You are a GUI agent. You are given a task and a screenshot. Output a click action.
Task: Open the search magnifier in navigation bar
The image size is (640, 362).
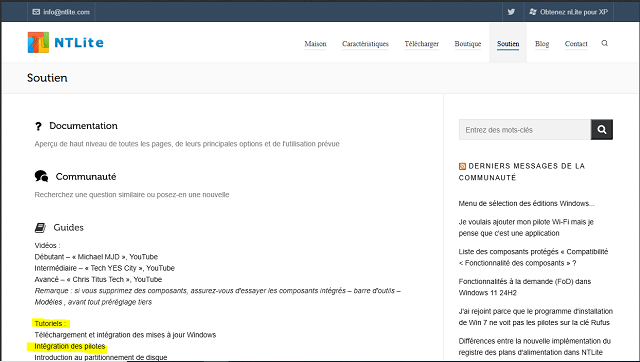point(604,43)
